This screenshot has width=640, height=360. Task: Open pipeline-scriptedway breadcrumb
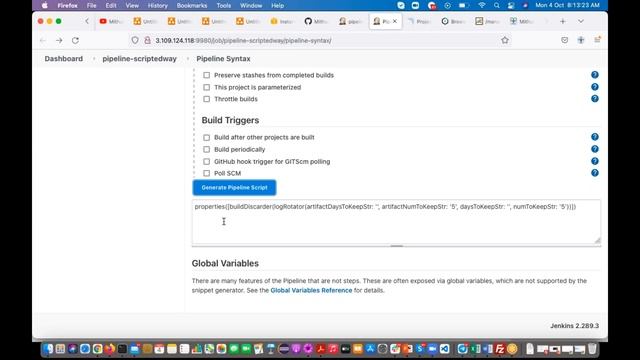click(140, 59)
